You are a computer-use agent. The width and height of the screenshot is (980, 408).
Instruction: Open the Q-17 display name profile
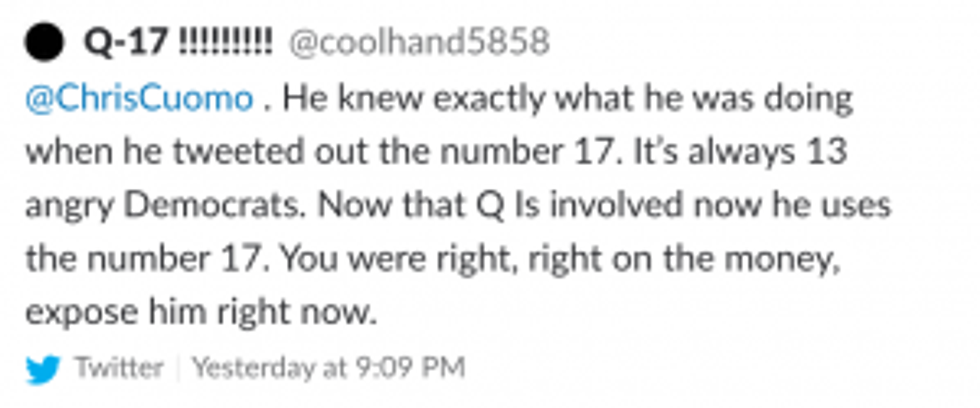tap(127, 43)
